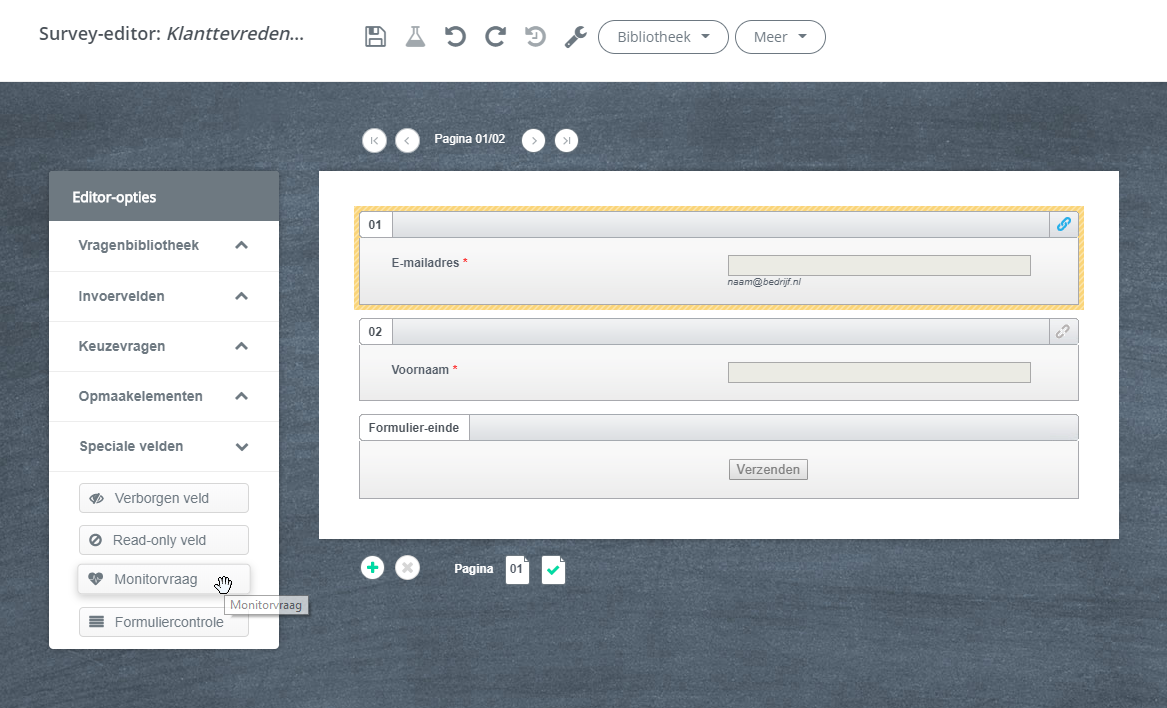Click the test flask icon

tap(415, 37)
